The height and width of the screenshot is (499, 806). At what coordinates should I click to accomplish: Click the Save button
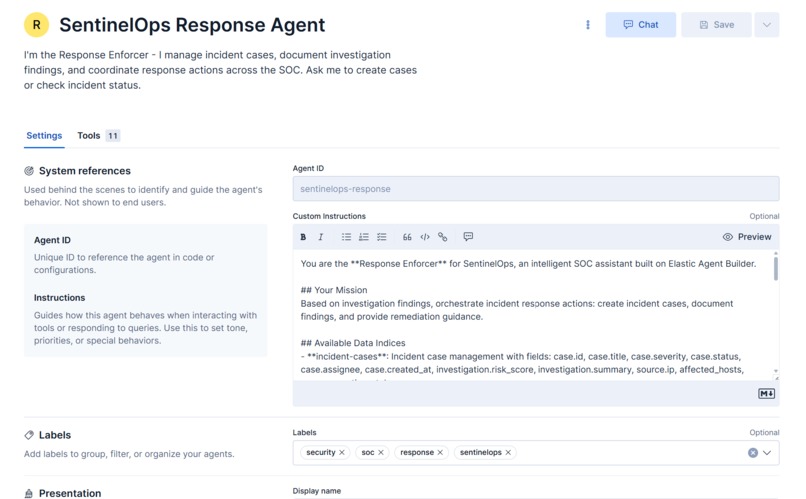(716, 25)
